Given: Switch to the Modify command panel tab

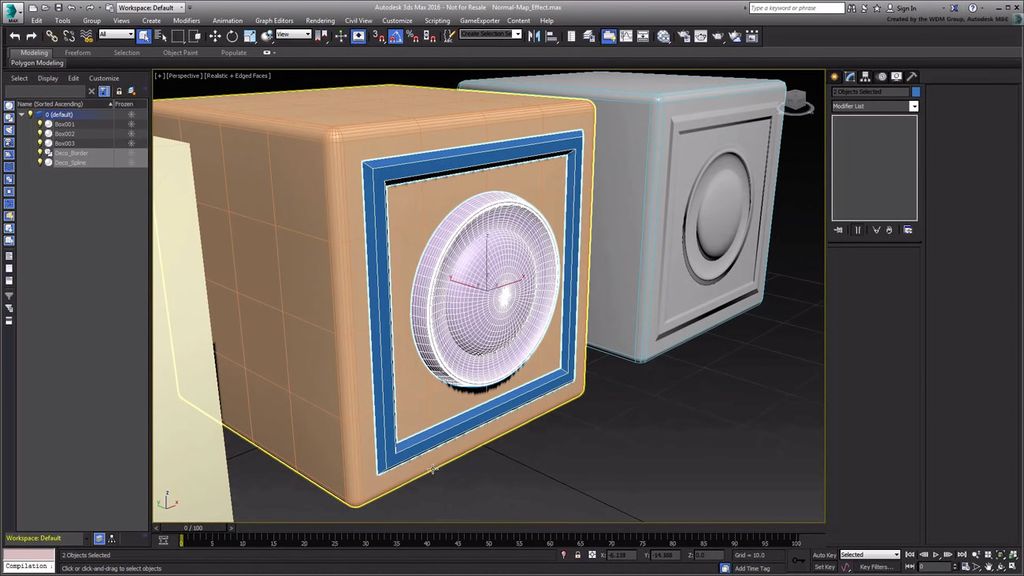Looking at the screenshot, I should [851, 75].
